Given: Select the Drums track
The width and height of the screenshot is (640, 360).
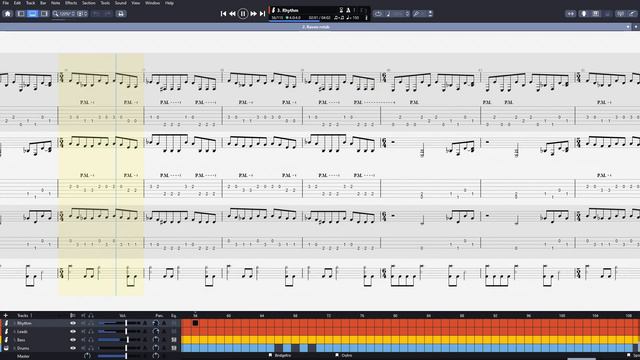Looking at the screenshot, I should point(23,348).
